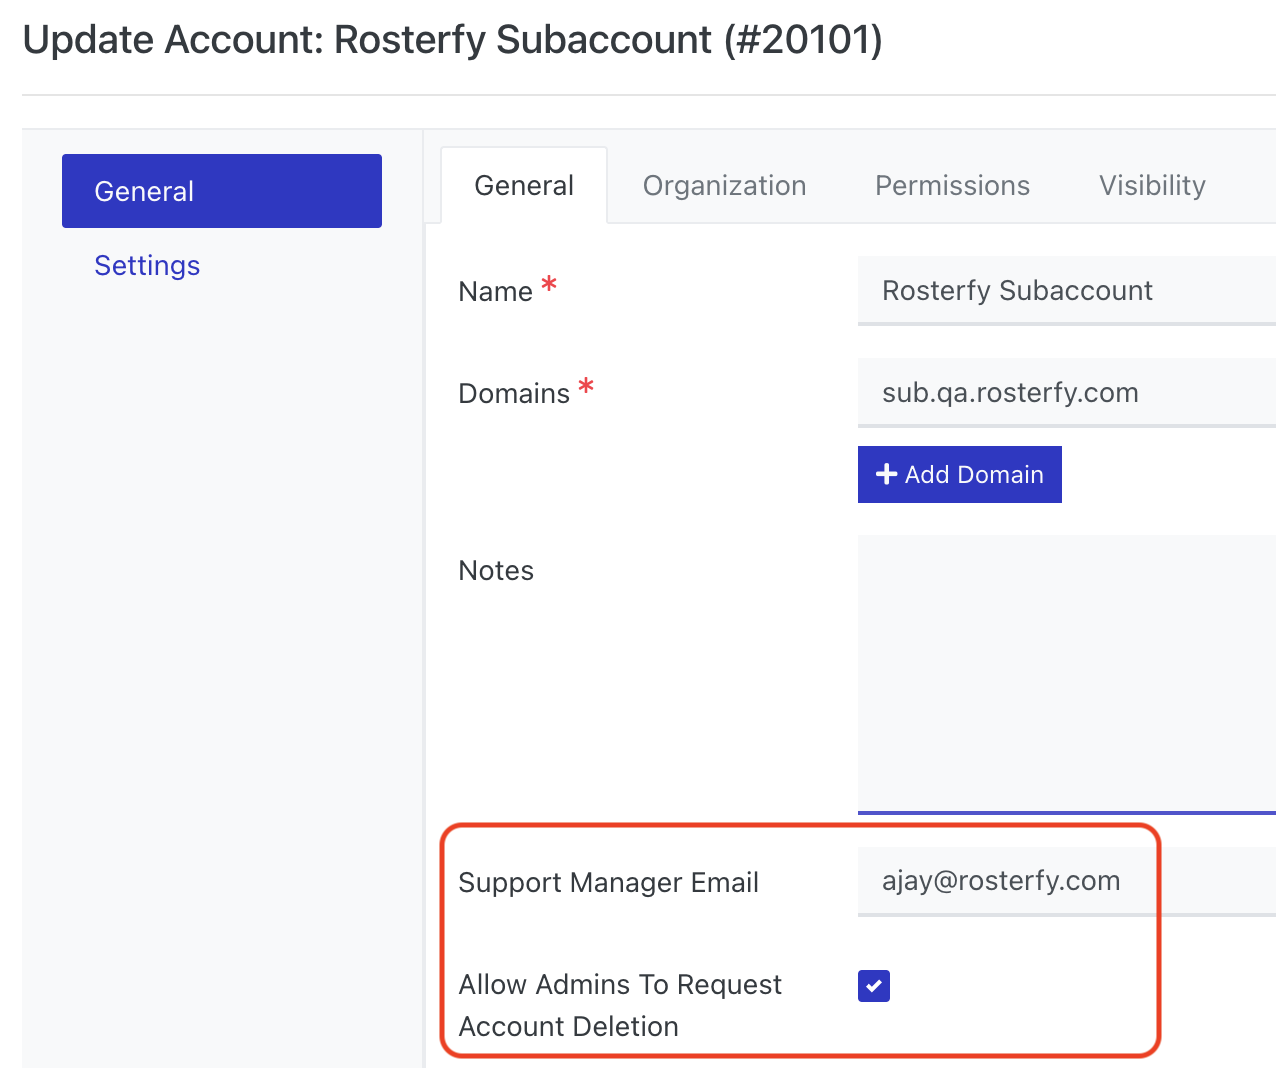
Task: Click the Notes label
Action: tap(496, 571)
